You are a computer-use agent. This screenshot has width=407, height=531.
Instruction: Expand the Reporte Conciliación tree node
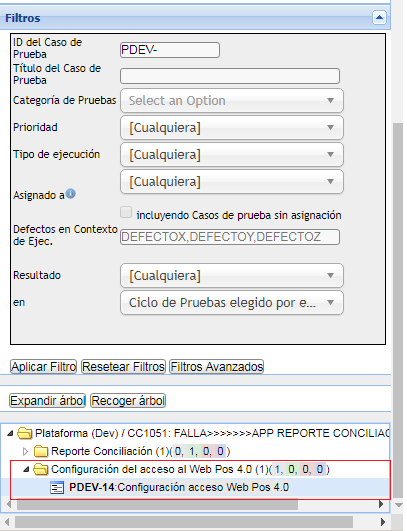(25, 451)
